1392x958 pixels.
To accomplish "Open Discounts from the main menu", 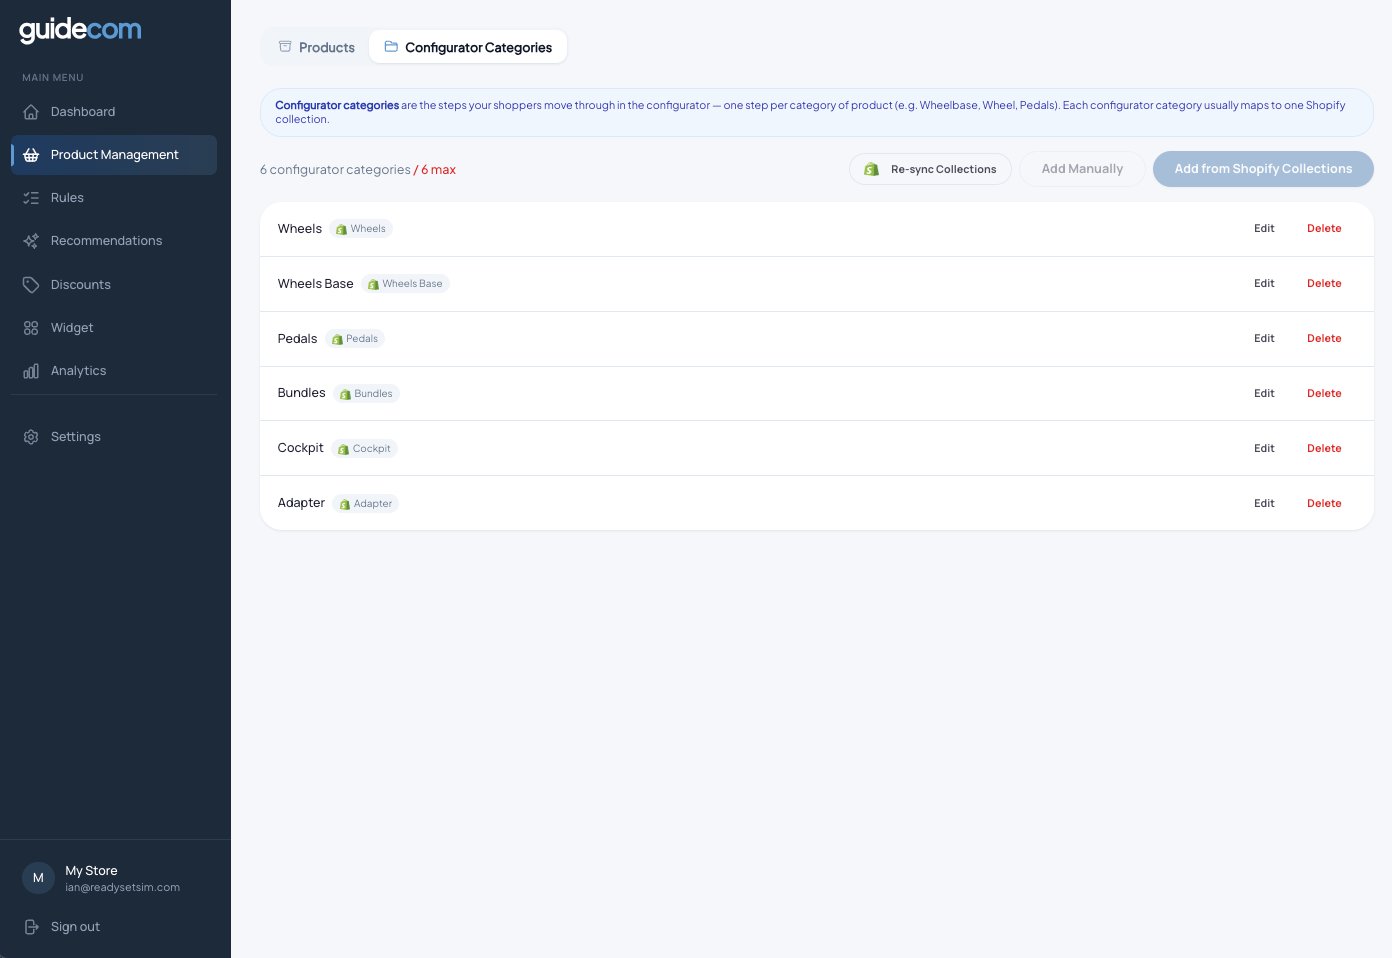I will click(x=80, y=284).
